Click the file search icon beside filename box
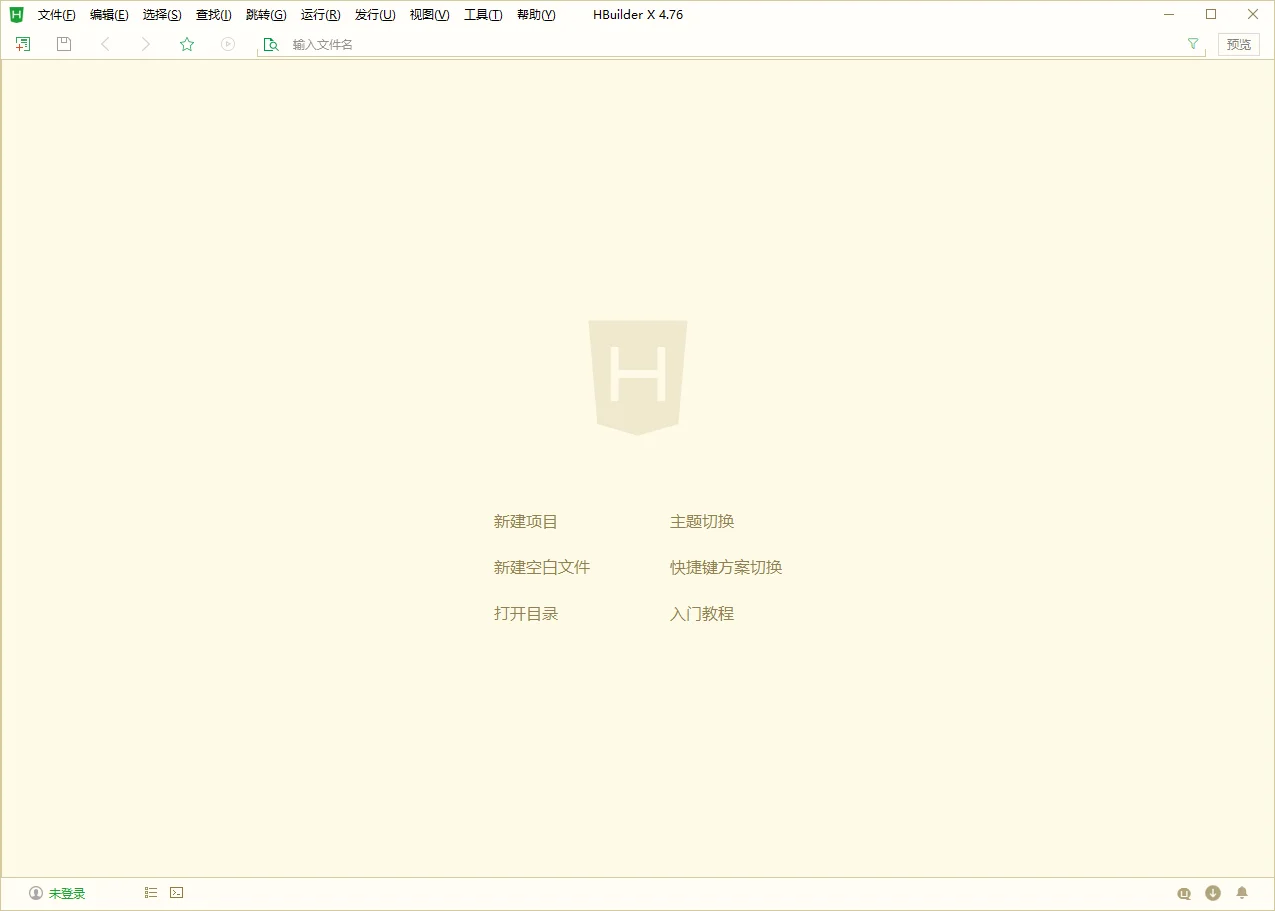 tap(270, 44)
